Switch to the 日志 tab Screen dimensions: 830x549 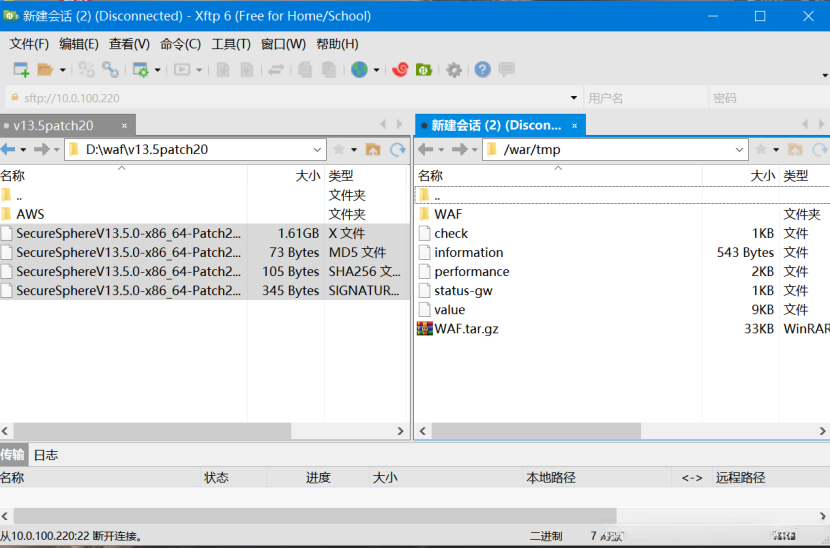(46, 455)
